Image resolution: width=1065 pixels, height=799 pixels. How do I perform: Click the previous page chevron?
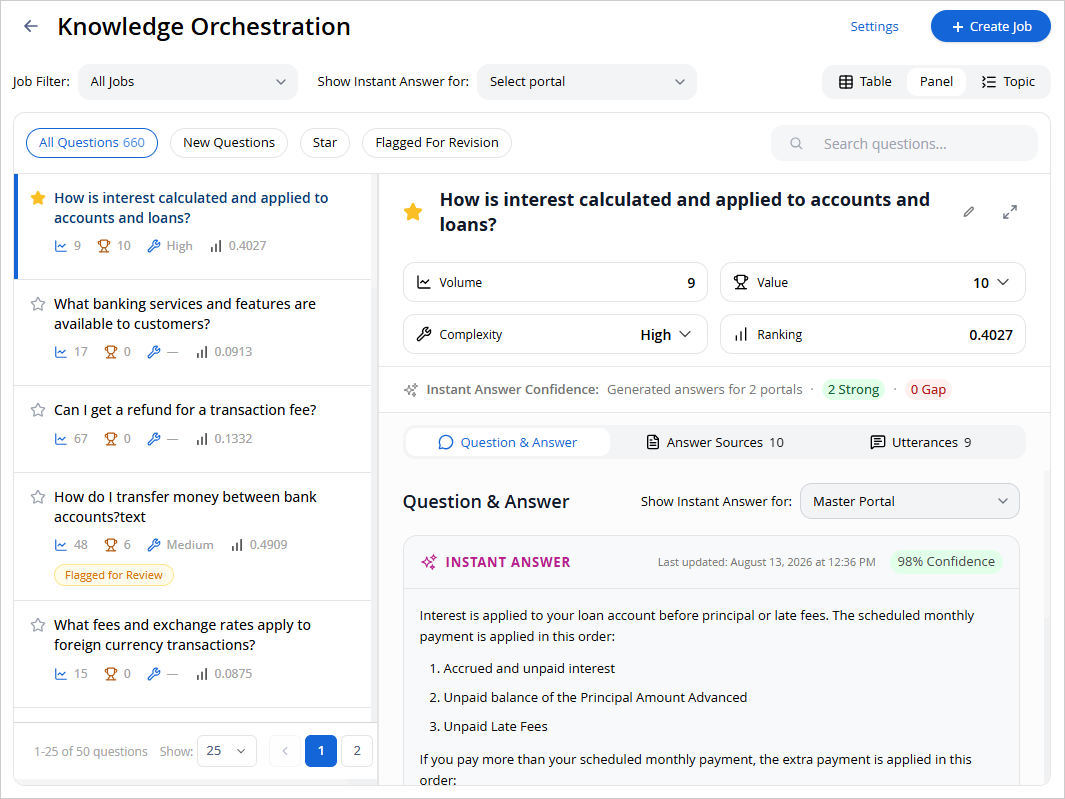tap(285, 751)
